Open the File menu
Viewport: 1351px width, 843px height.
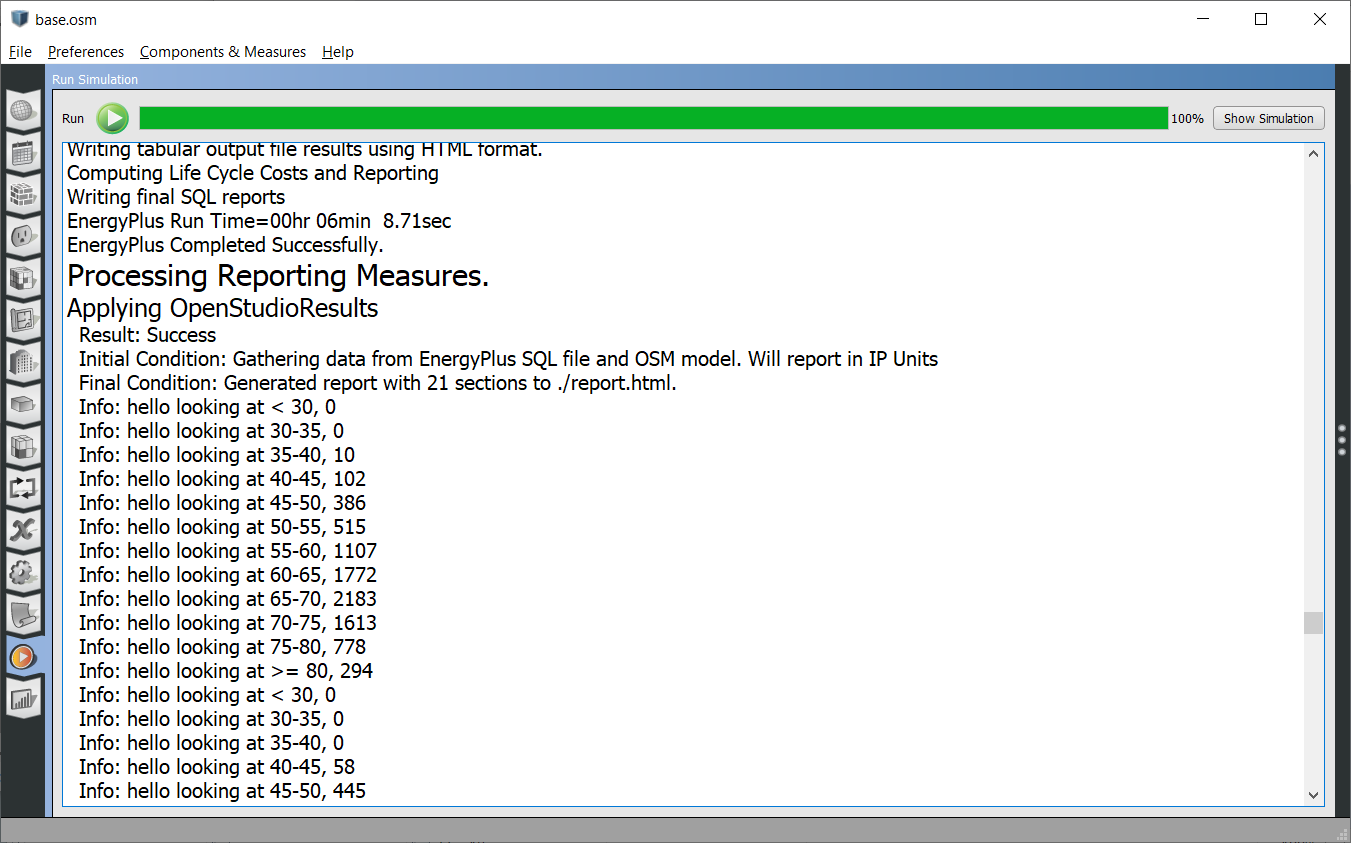pyautogui.click(x=19, y=51)
